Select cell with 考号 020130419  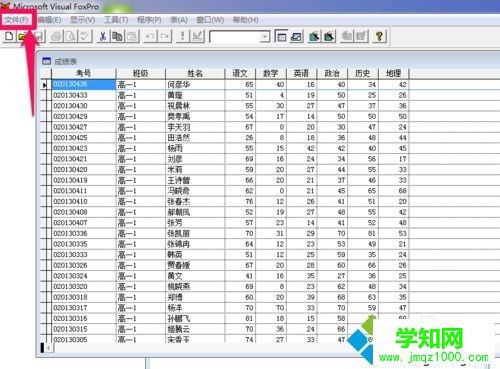coord(84,180)
